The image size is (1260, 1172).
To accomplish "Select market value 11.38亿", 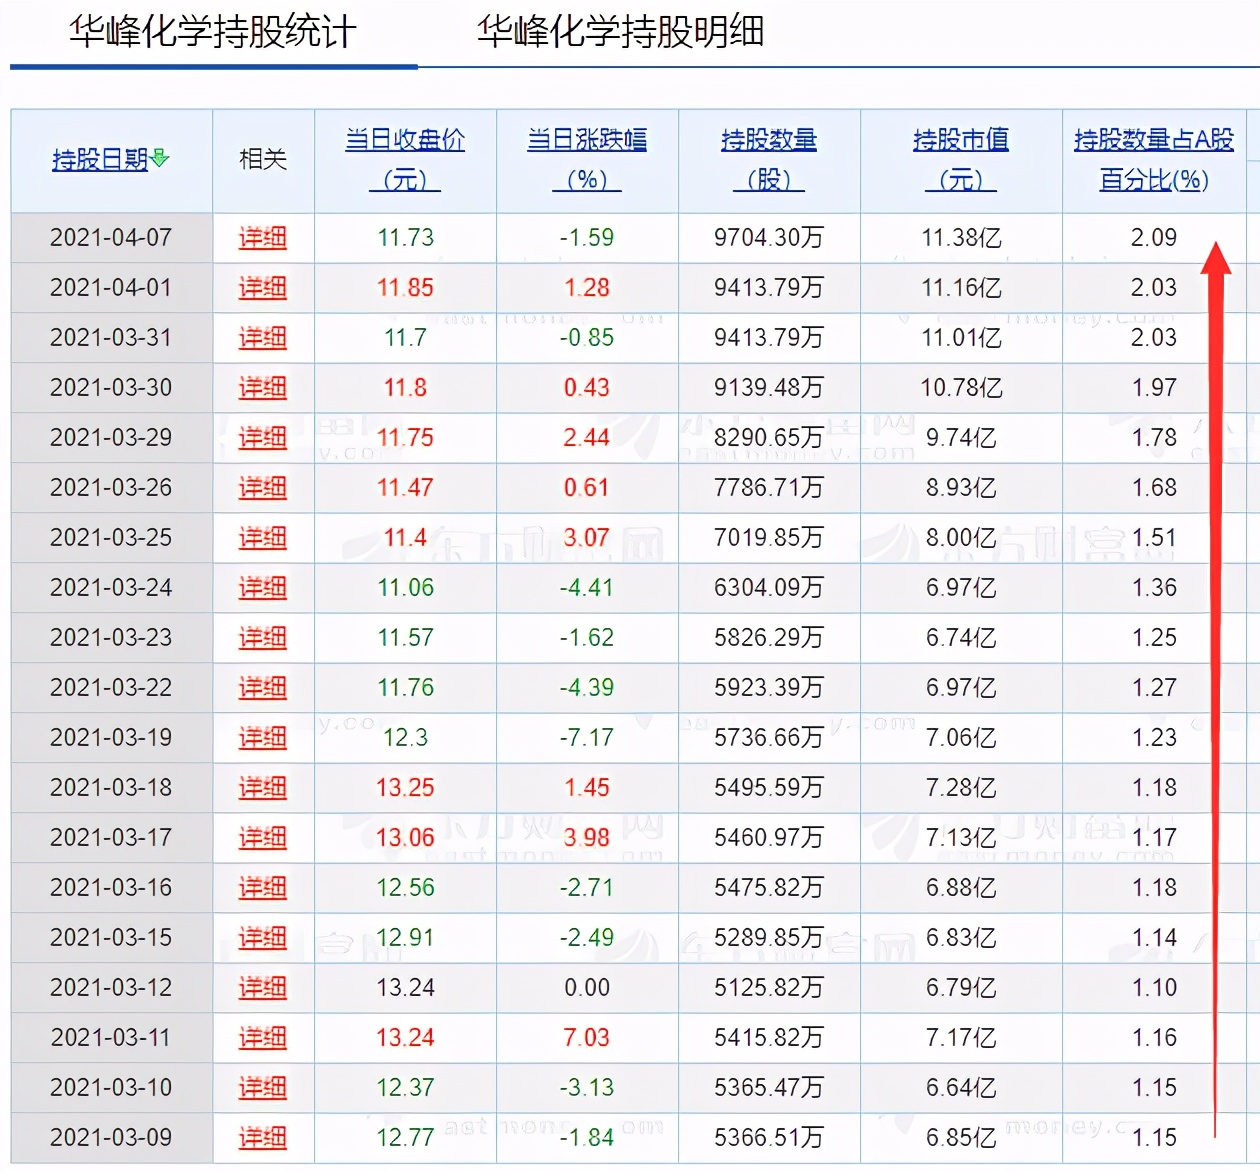I will [x=961, y=238].
